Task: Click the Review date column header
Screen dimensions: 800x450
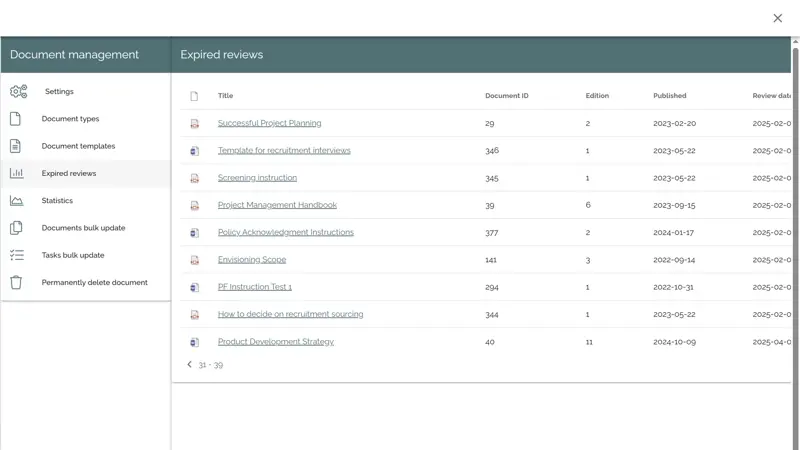Action: [771, 95]
